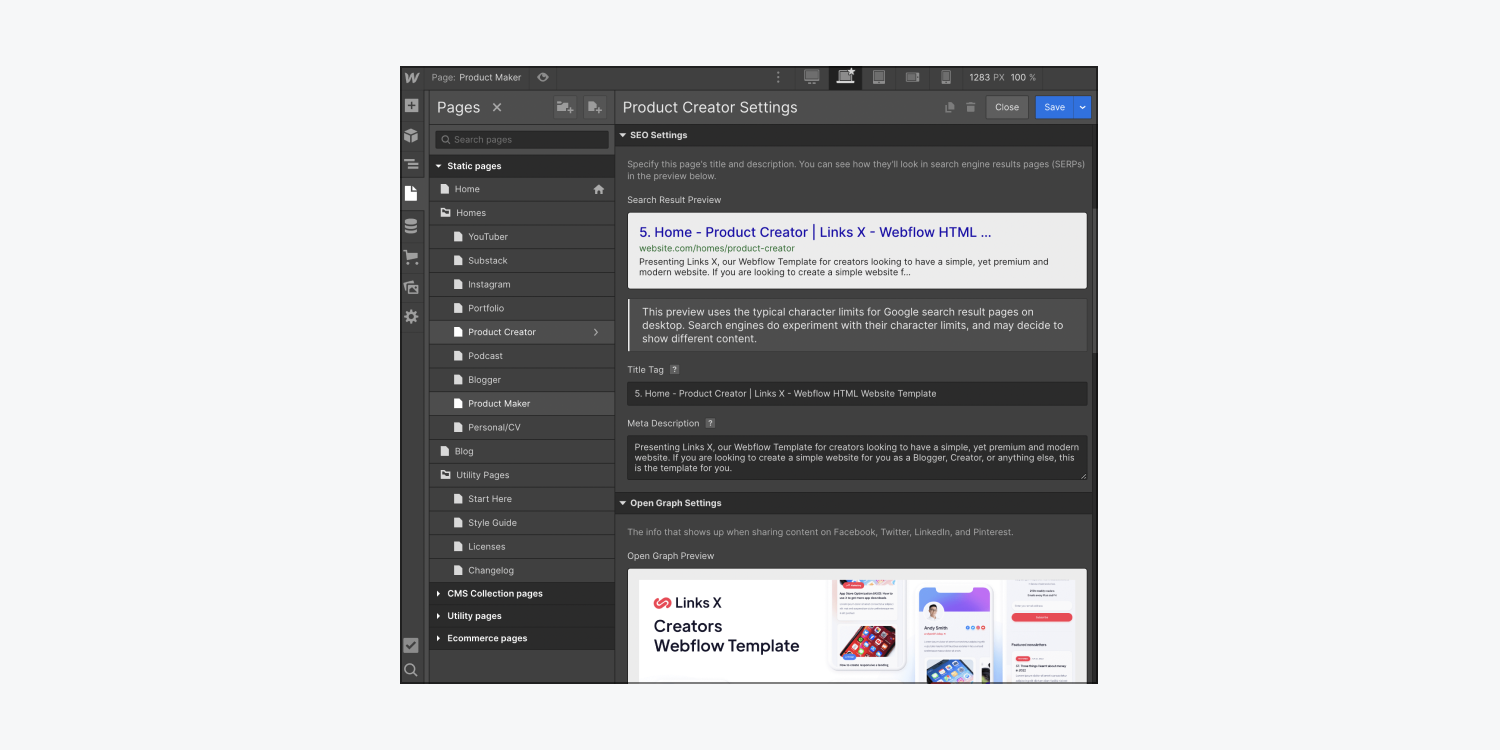Create a new page folder
1501x751 pixels.
pyautogui.click(x=565, y=107)
